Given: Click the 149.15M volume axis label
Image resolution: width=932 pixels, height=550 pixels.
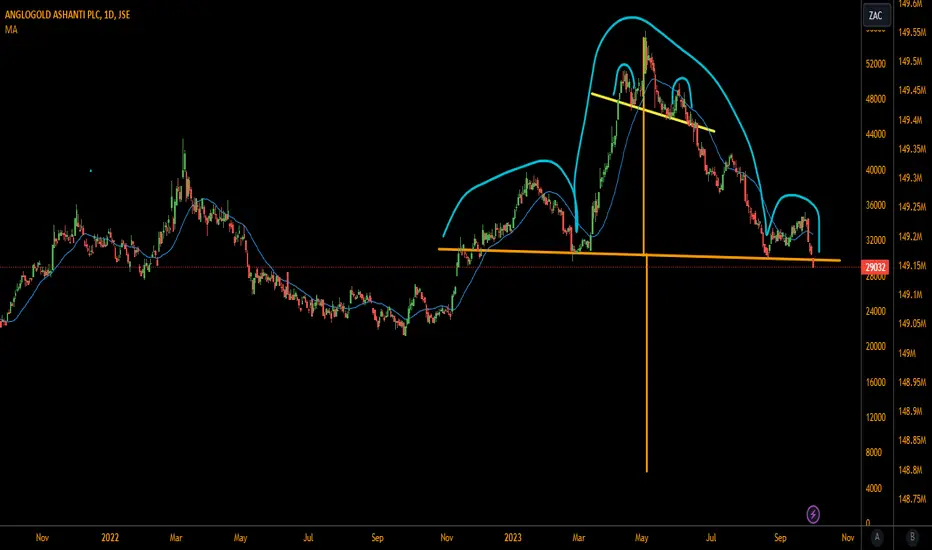Looking at the screenshot, I should pyautogui.click(x=912, y=266).
